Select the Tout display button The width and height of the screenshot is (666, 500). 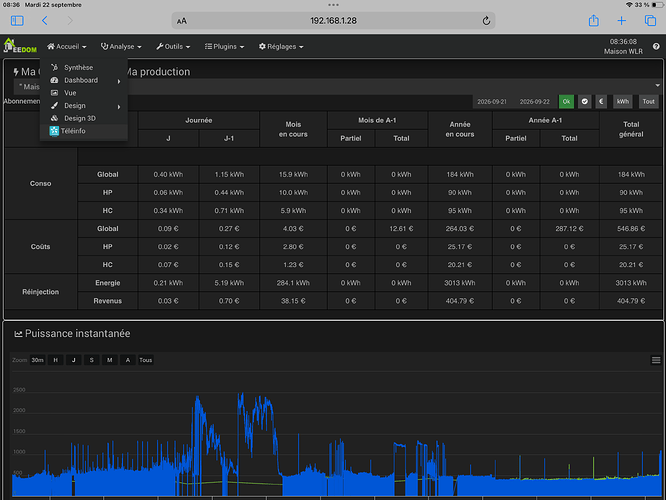[x=649, y=102]
